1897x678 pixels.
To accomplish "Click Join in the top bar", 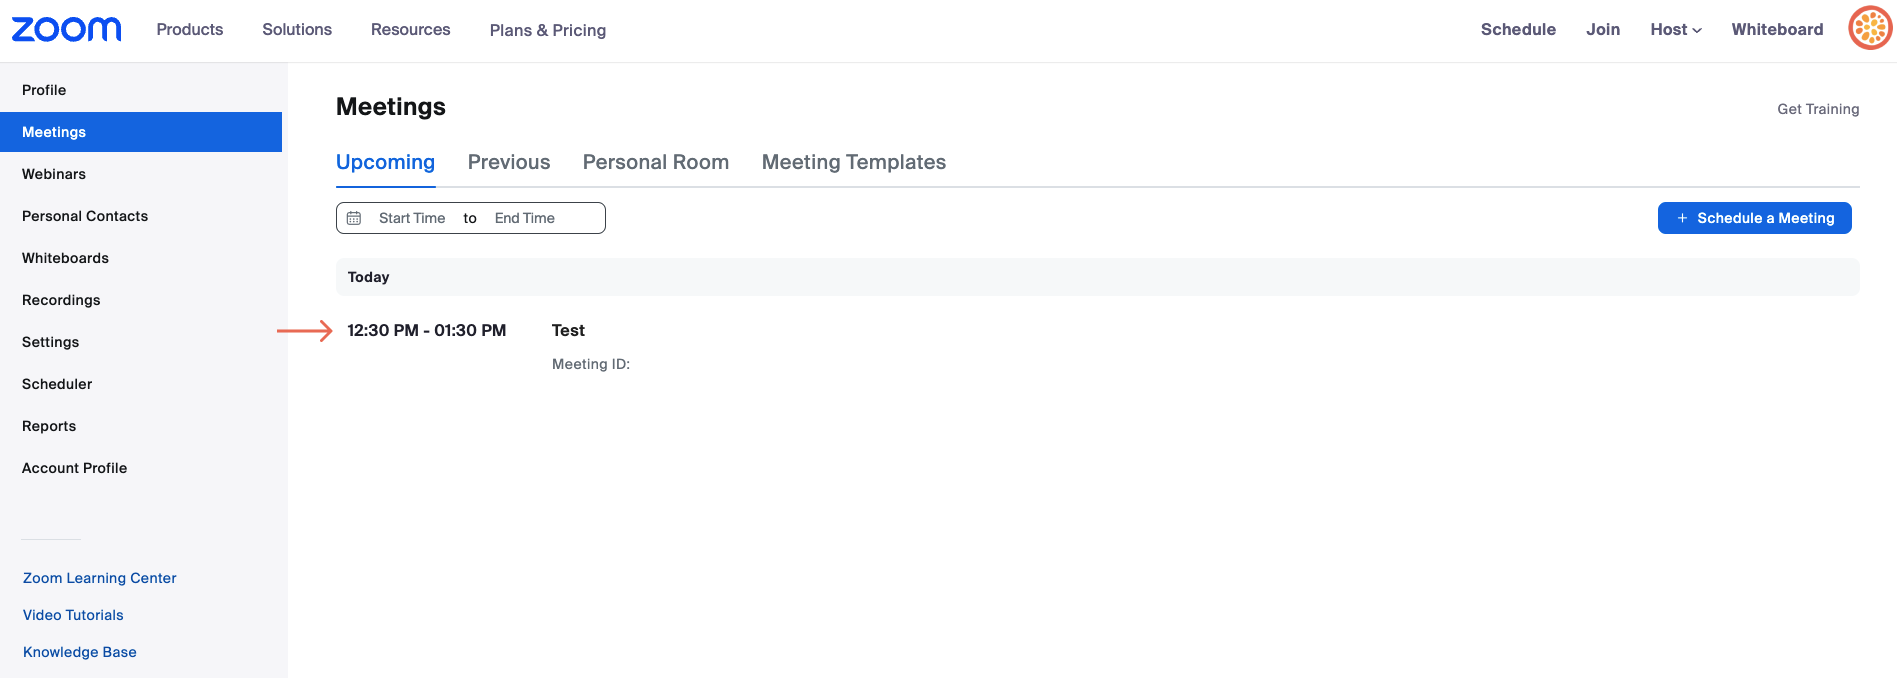I will (1603, 30).
